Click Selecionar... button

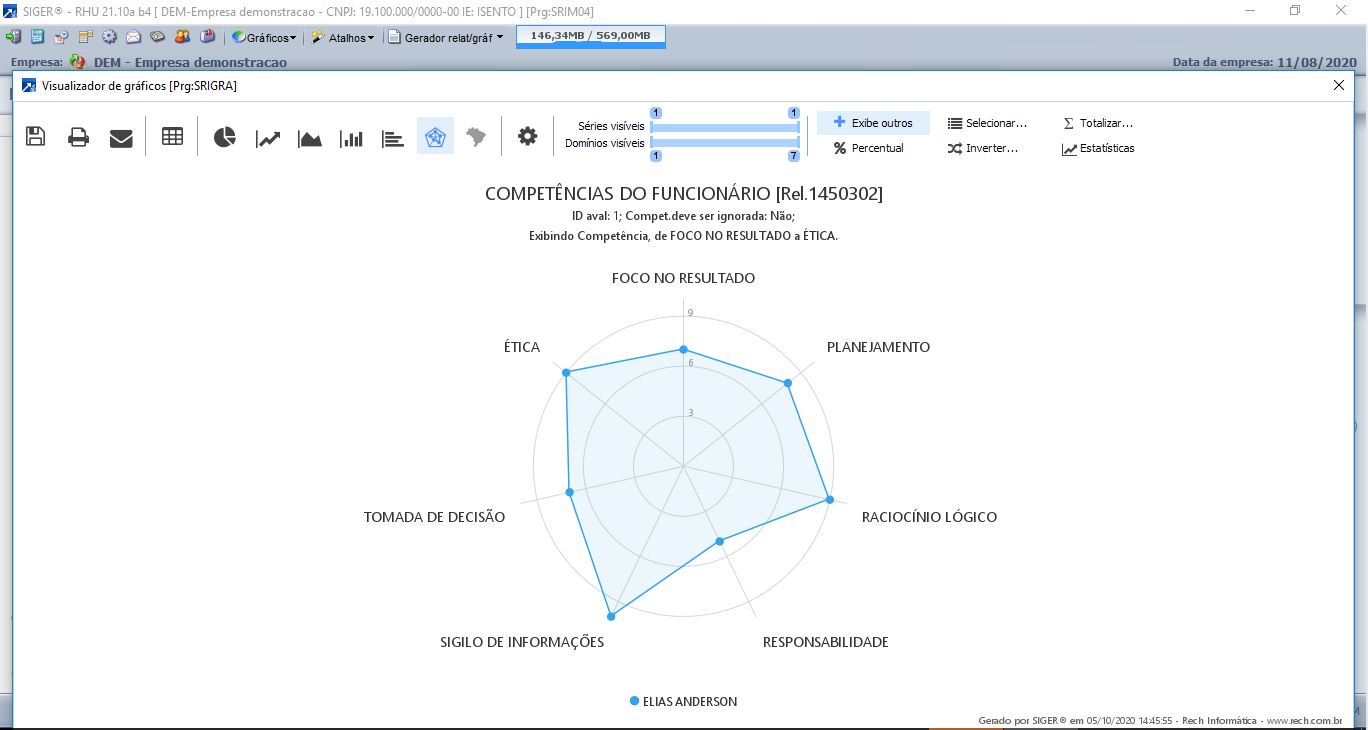[x=987, y=123]
